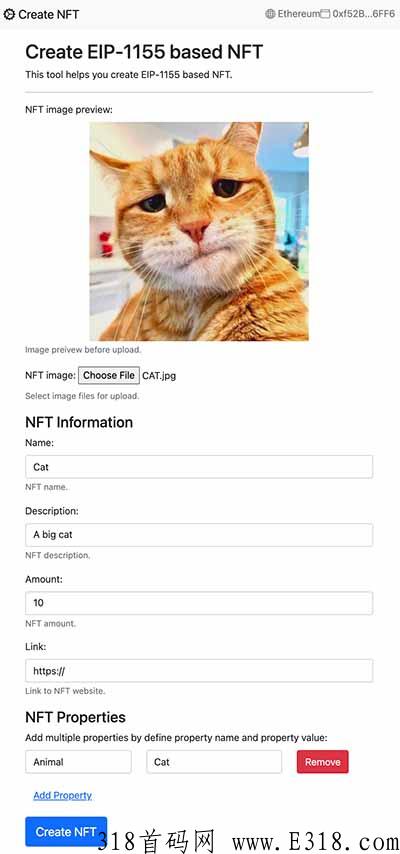Image resolution: width=400 pixels, height=854 pixels.
Task: Click the NFT image: label
Action: tap(50, 375)
